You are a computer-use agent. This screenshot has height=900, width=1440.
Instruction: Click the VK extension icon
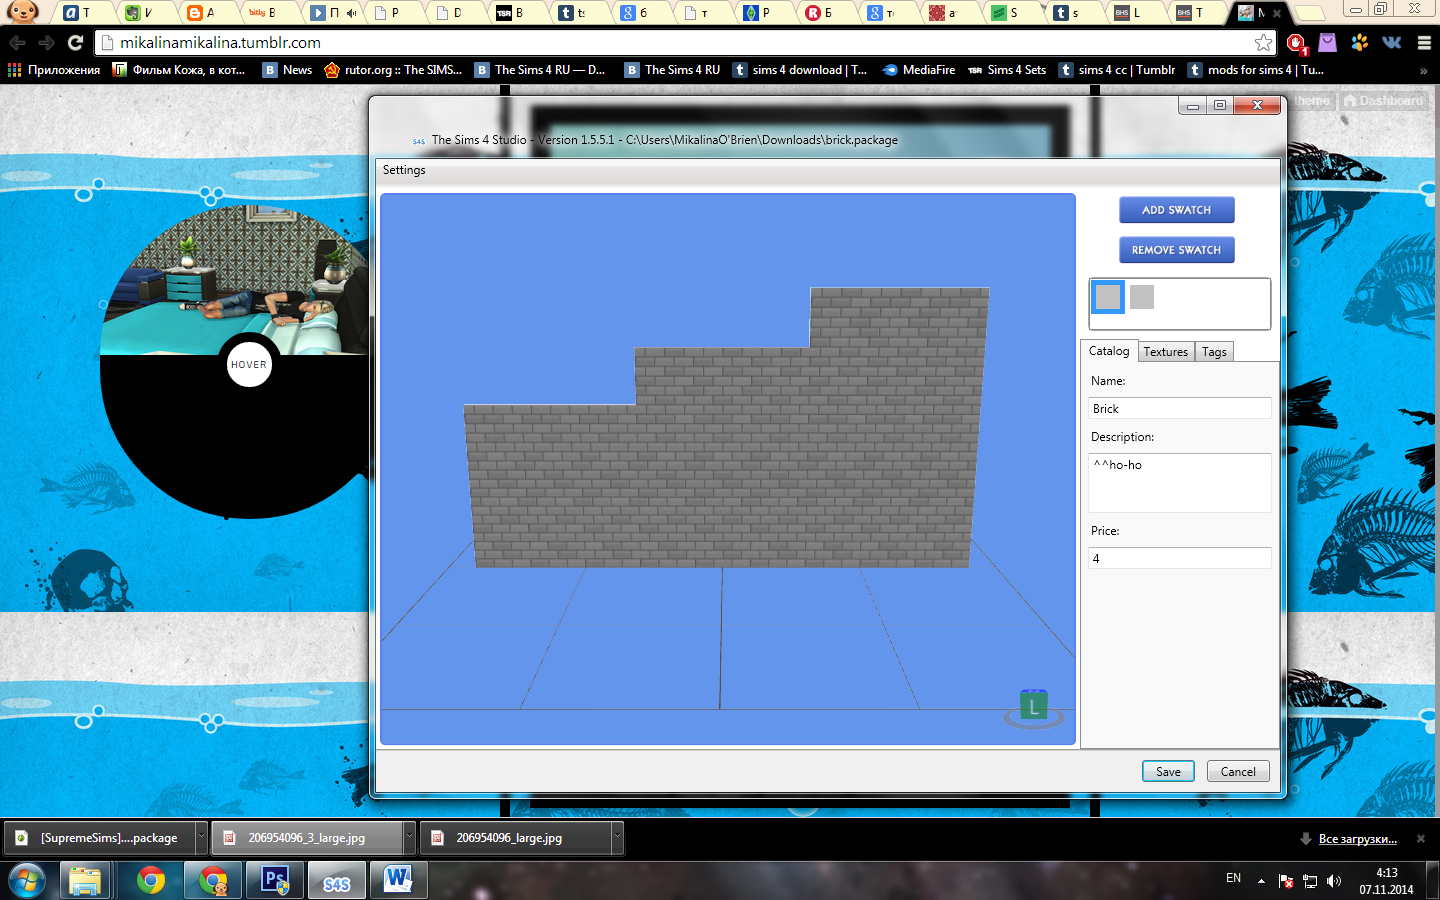(x=1391, y=43)
